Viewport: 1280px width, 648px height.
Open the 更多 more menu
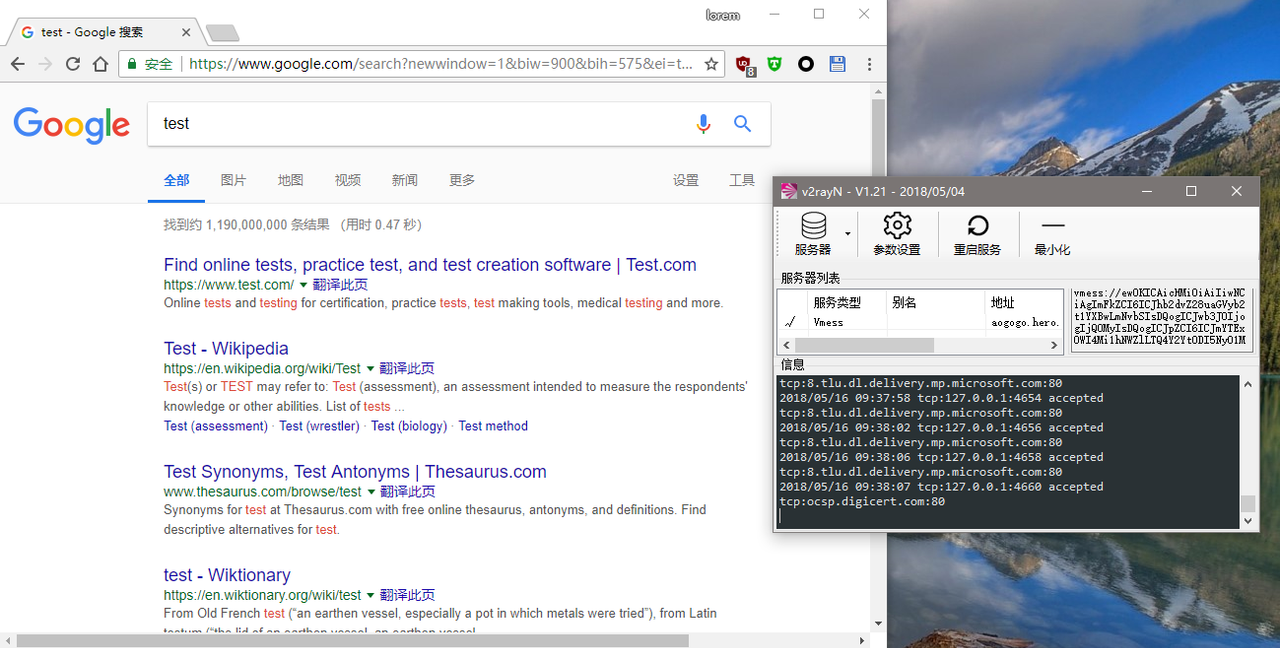(462, 180)
